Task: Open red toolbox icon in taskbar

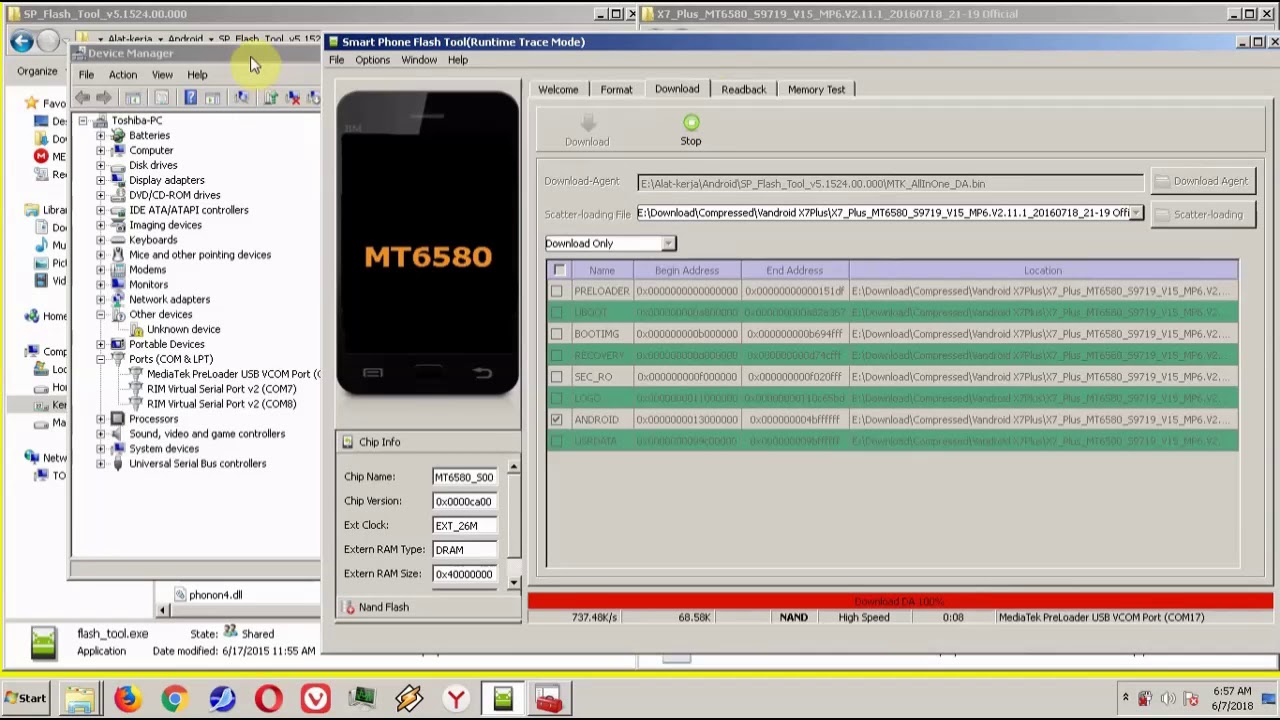Action: (x=549, y=698)
